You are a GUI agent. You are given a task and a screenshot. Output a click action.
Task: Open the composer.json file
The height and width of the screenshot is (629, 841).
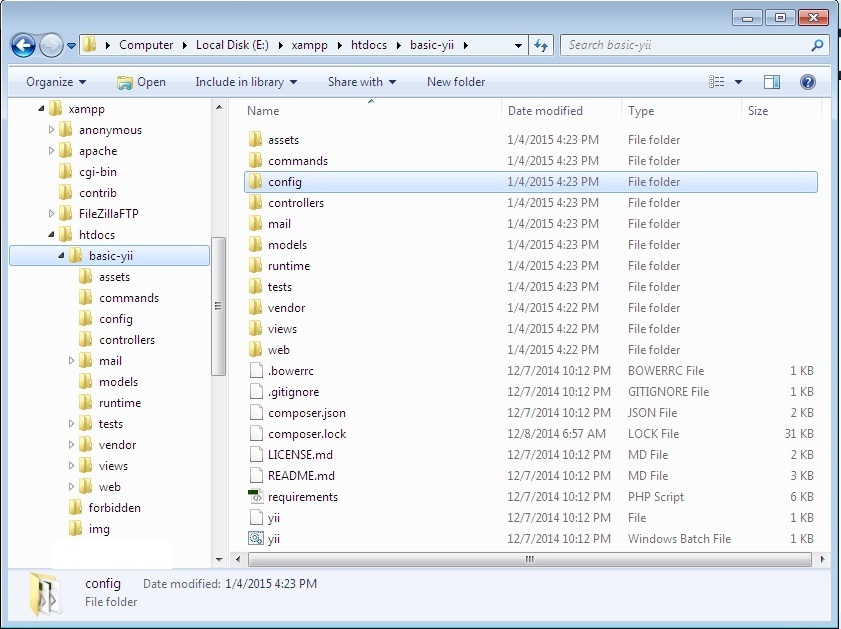[305, 412]
